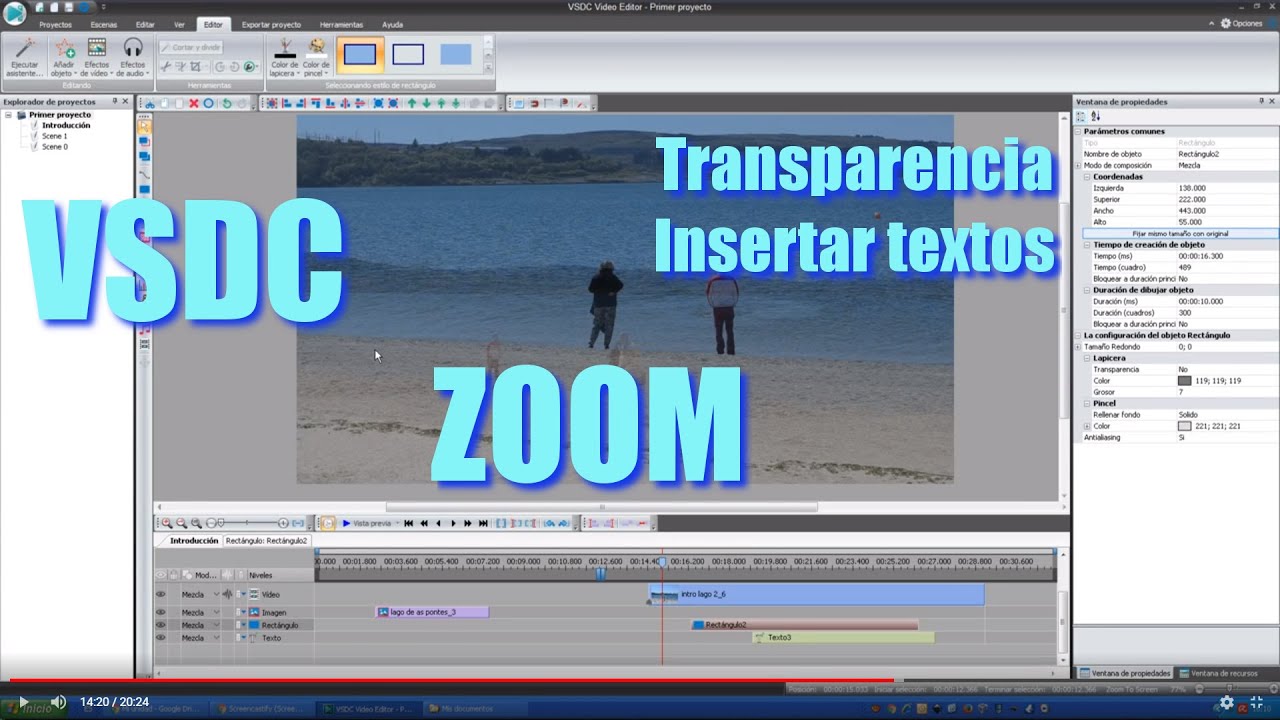1280x720 pixels.
Task: Jump to the start of the timeline
Action: pos(408,523)
